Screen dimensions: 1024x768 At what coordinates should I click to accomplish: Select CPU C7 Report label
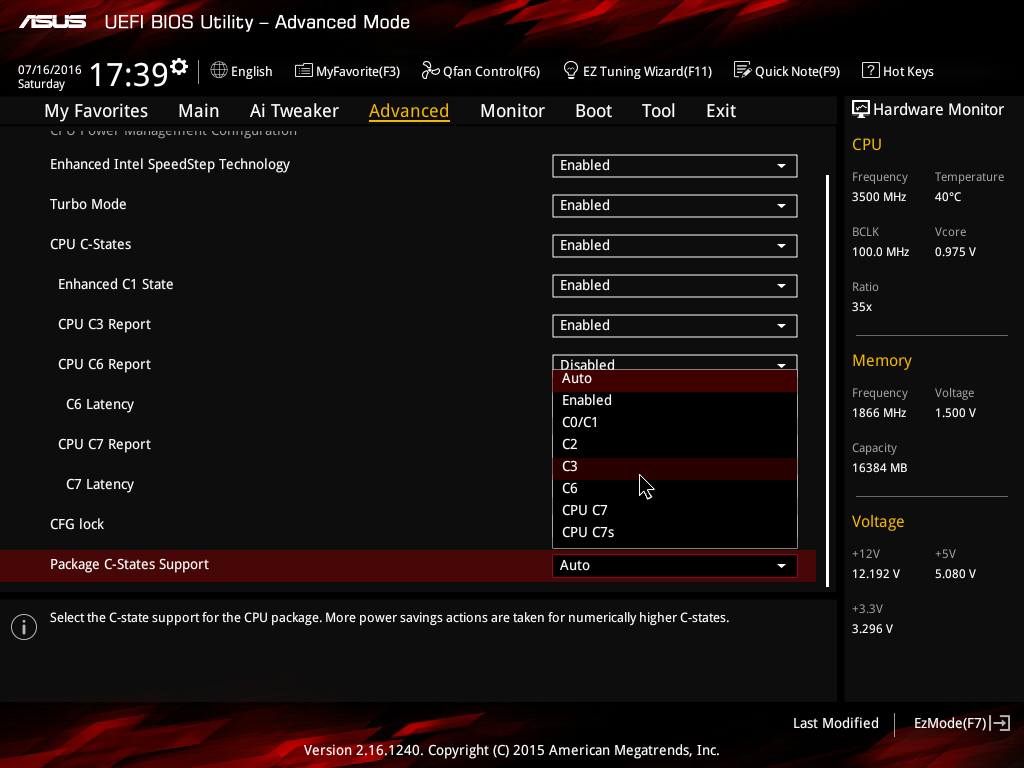tap(104, 444)
